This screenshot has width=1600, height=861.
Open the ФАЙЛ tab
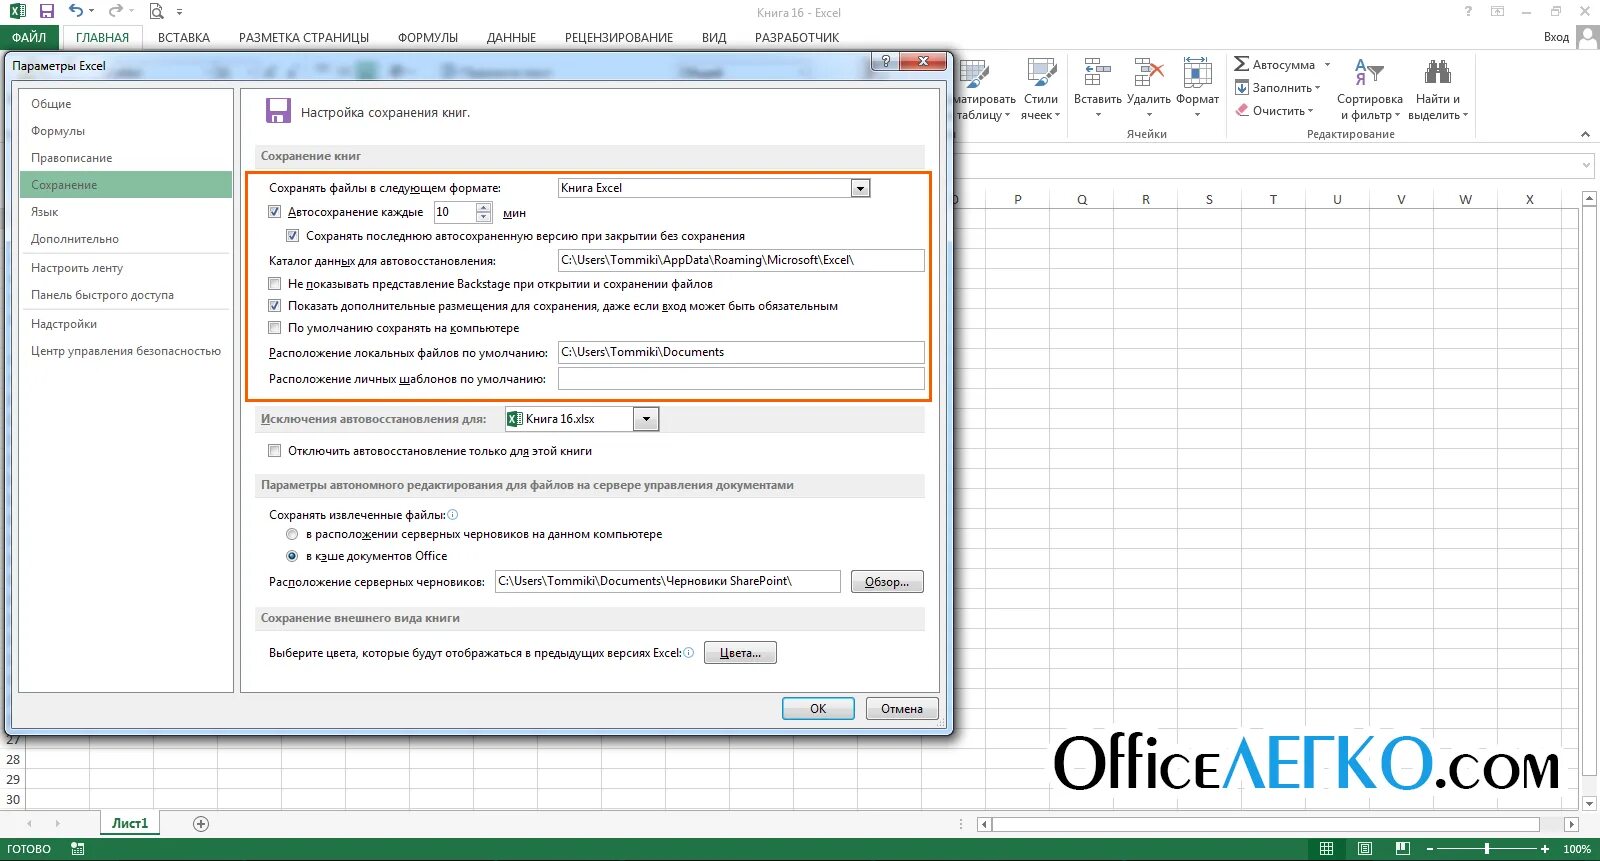[x=29, y=37]
